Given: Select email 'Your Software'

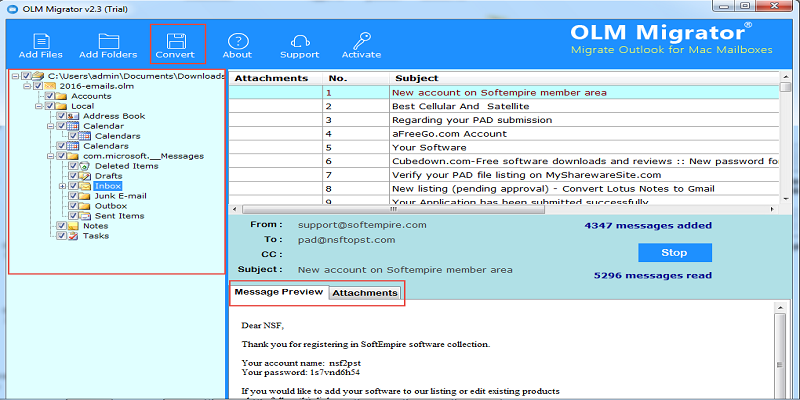Looking at the screenshot, I should [x=504, y=147].
